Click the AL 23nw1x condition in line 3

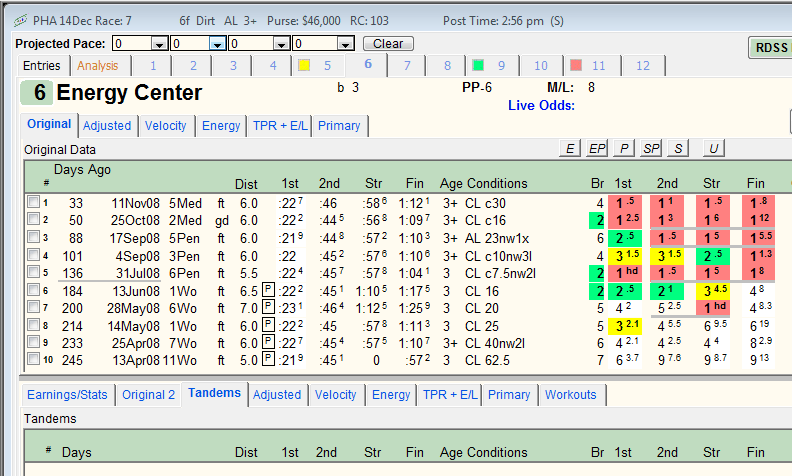coord(497,238)
